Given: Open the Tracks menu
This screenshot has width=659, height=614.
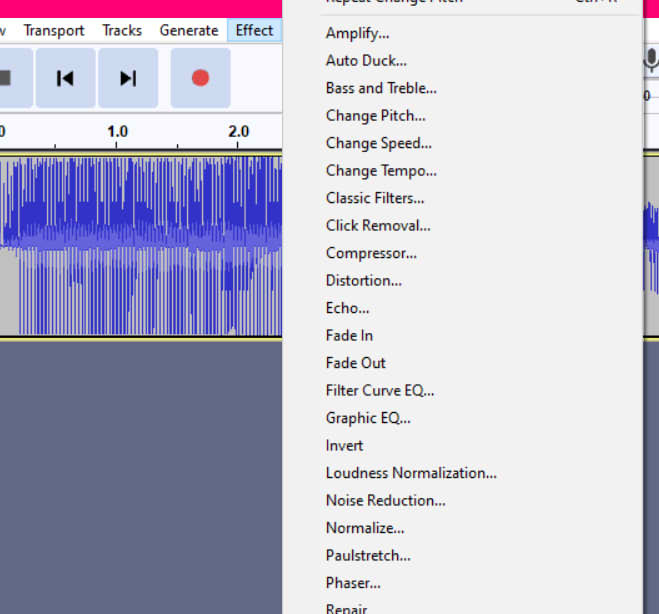Looking at the screenshot, I should (122, 31).
